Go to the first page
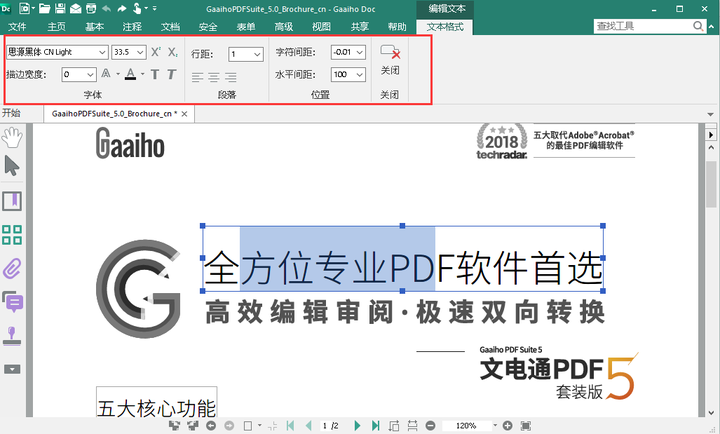The width and height of the screenshot is (720, 434). 290,426
